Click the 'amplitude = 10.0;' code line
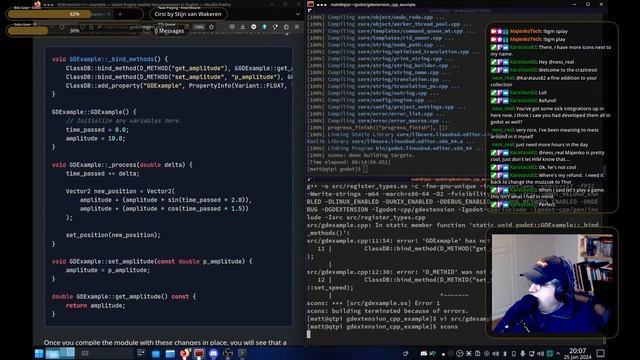Screen dimensions: 640x360 [x=95, y=138]
